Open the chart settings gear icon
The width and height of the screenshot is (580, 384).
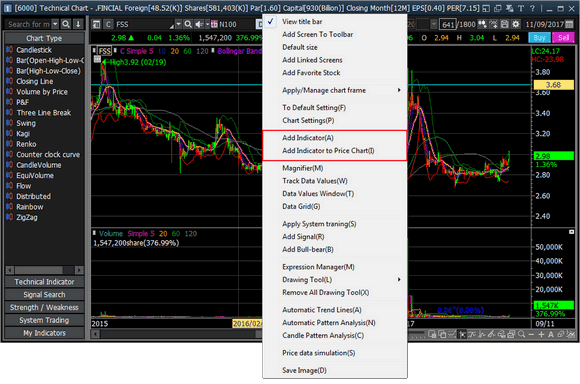(x=515, y=24)
